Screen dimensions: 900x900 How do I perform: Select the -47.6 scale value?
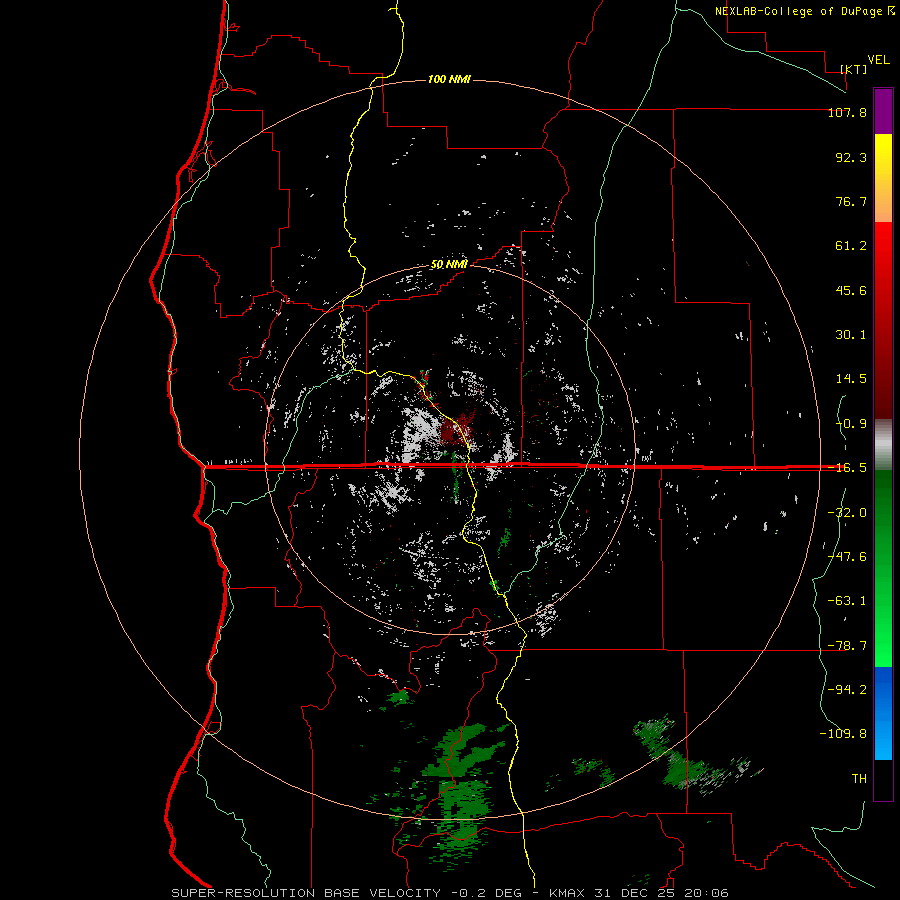pyautogui.click(x=847, y=557)
